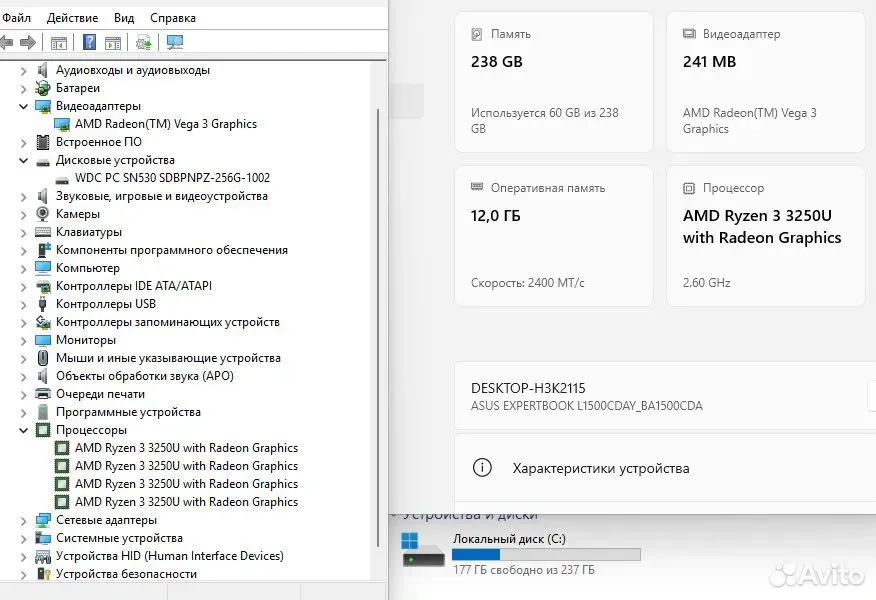Click the Аудиовходы speaker icon

click(x=42, y=70)
